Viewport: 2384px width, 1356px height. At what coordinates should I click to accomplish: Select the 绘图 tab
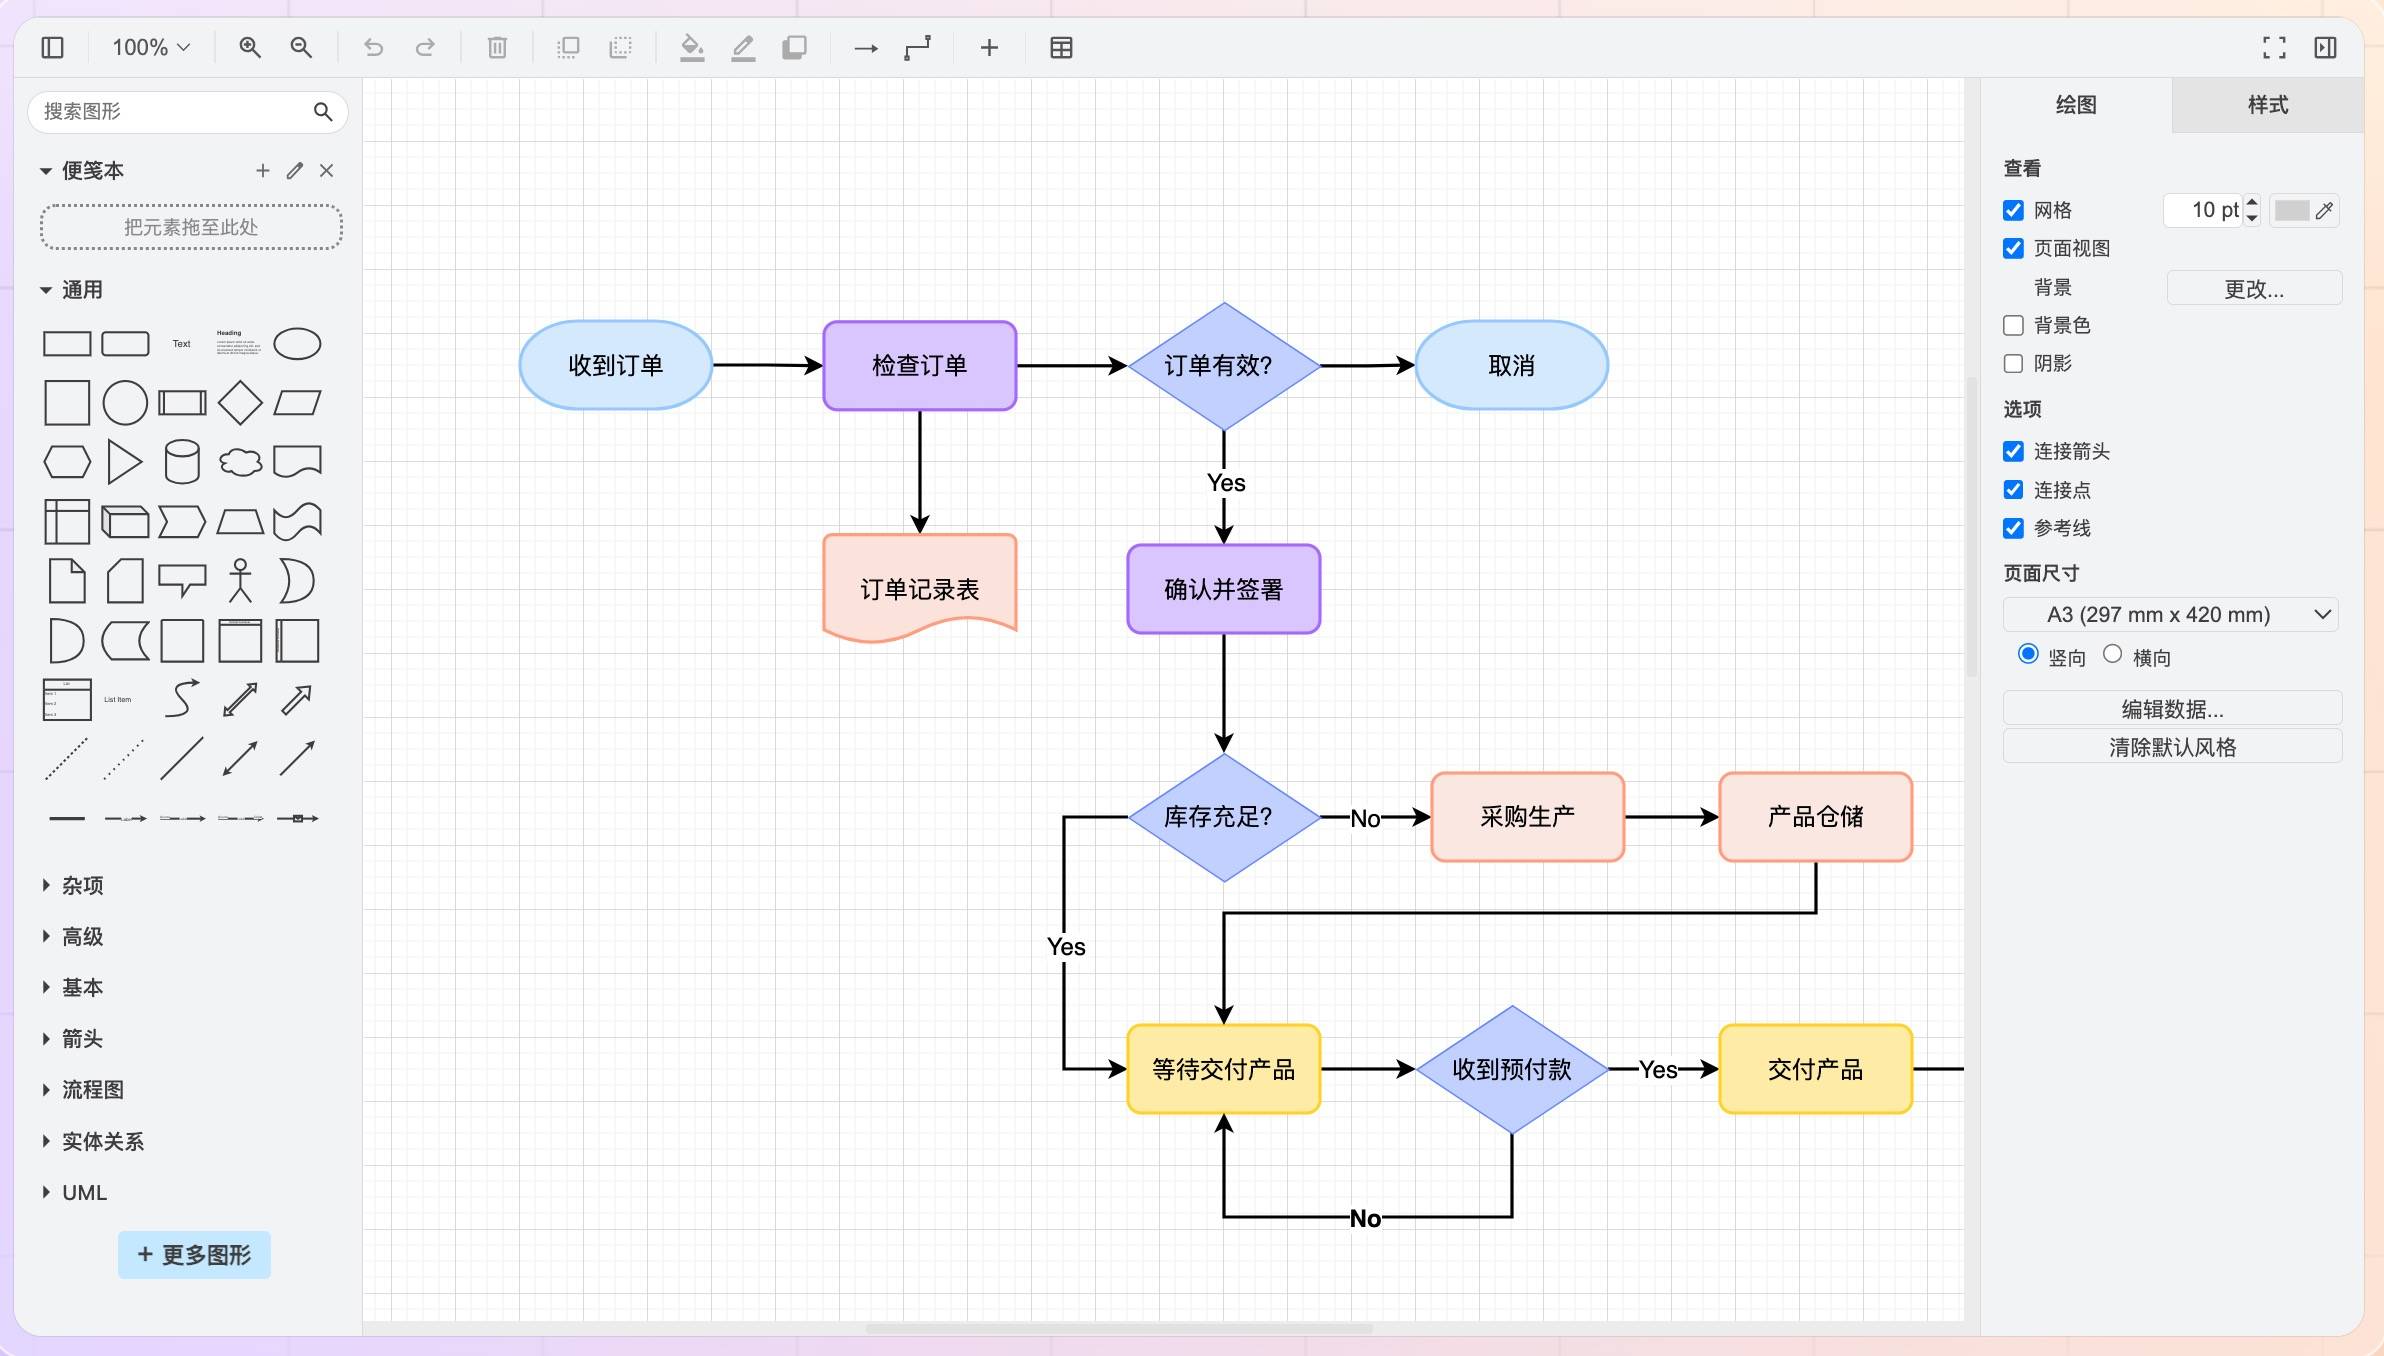coord(2075,105)
